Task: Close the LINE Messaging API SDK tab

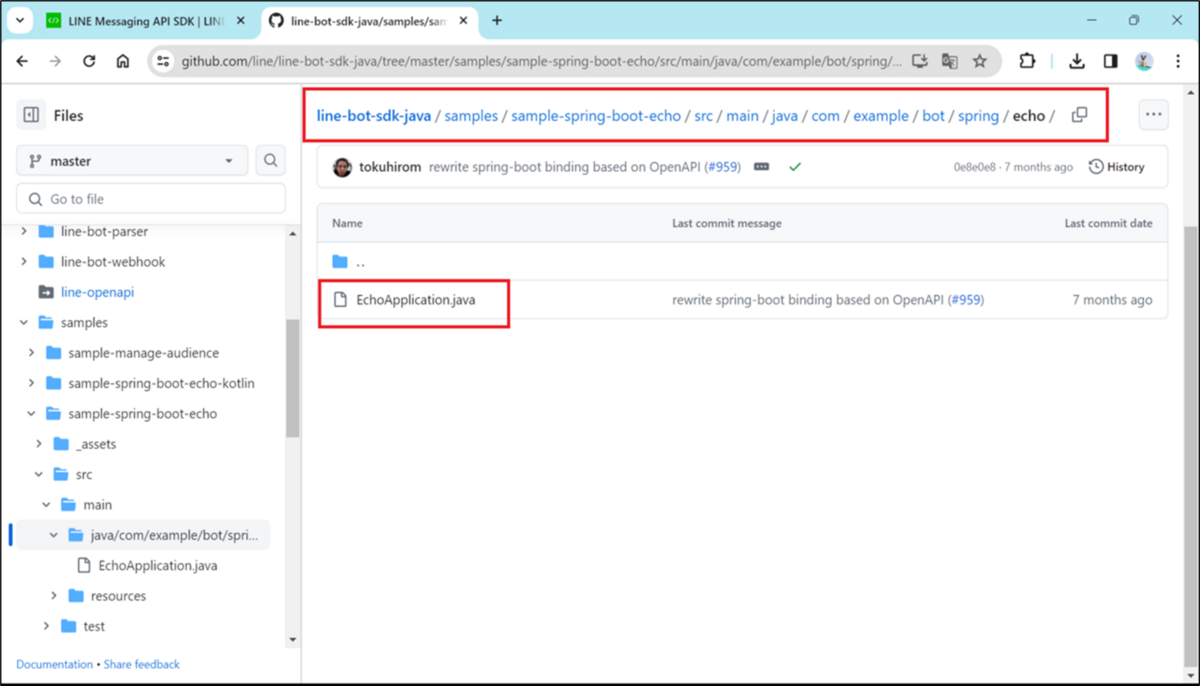Action: click(241, 20)
